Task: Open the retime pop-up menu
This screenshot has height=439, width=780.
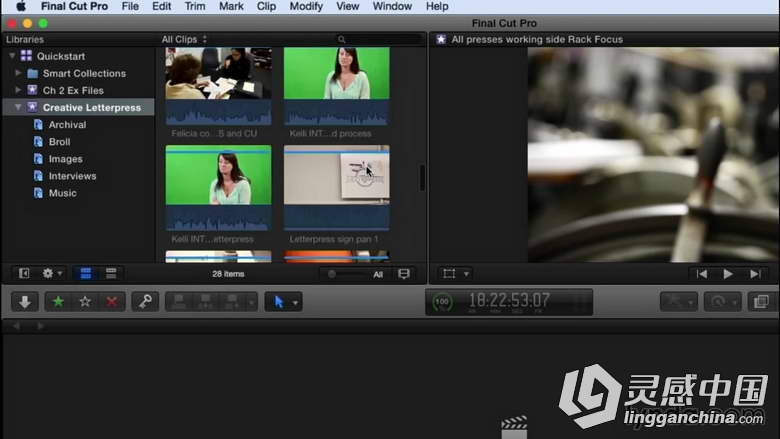Action: tap(723, 302)
